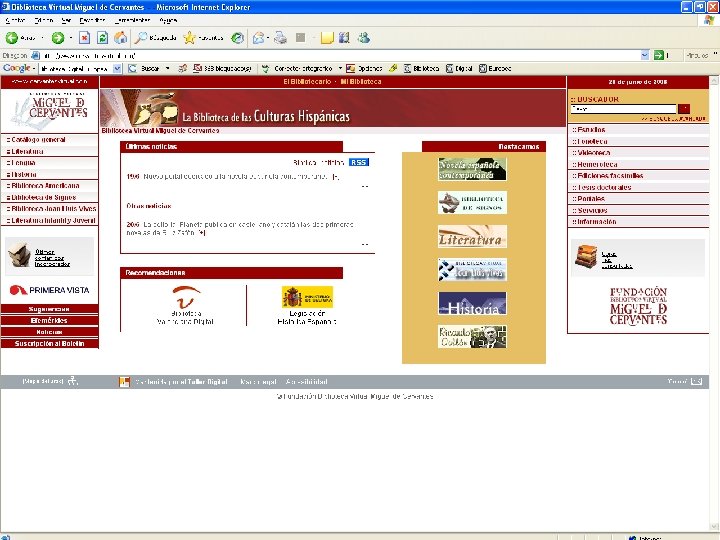Click the Accesibilidad footer link

[307, 382]
